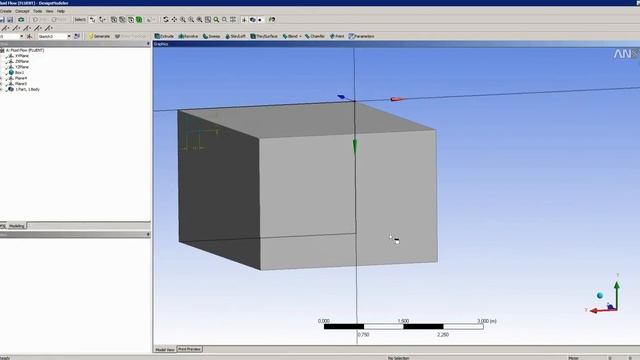Screen dimensions: 640x360
Task: Click the first edge display icon in second toolbar row
Action: [5, 28]
